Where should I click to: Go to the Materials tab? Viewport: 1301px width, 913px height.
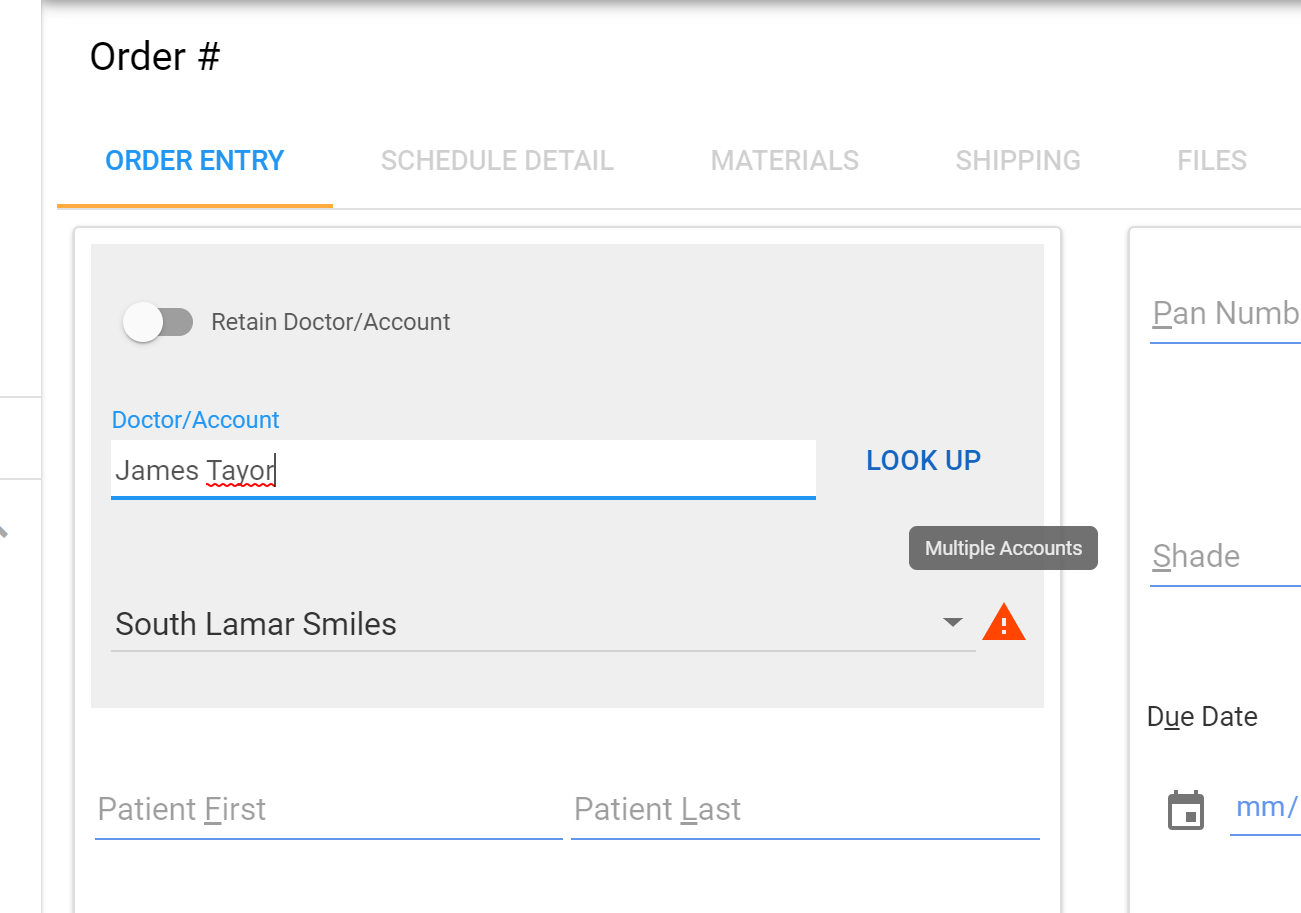click(x=785, y=161)
